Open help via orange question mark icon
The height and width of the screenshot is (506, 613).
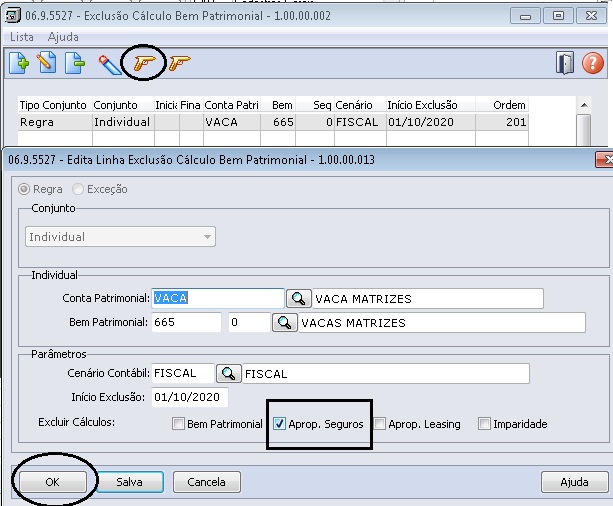click(593, 63)
